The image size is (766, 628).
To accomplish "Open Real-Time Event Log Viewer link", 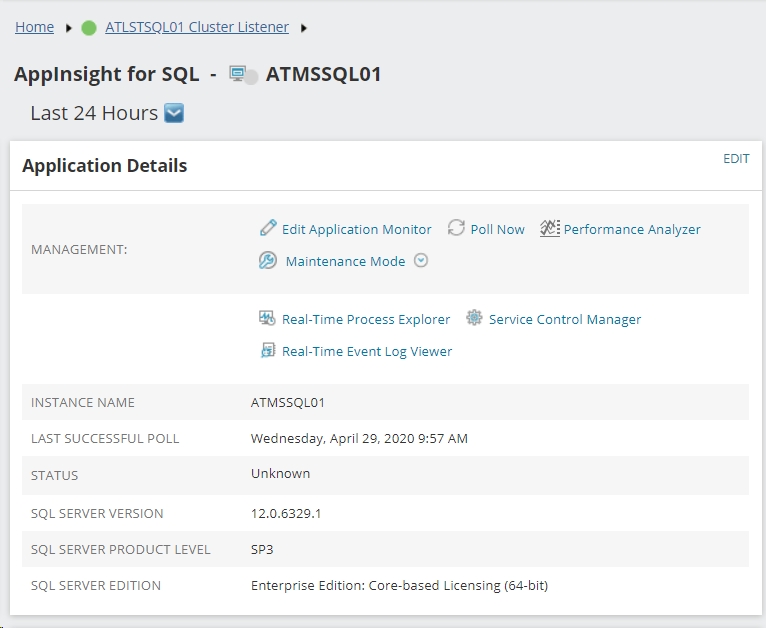I will (x=367, y=351).
